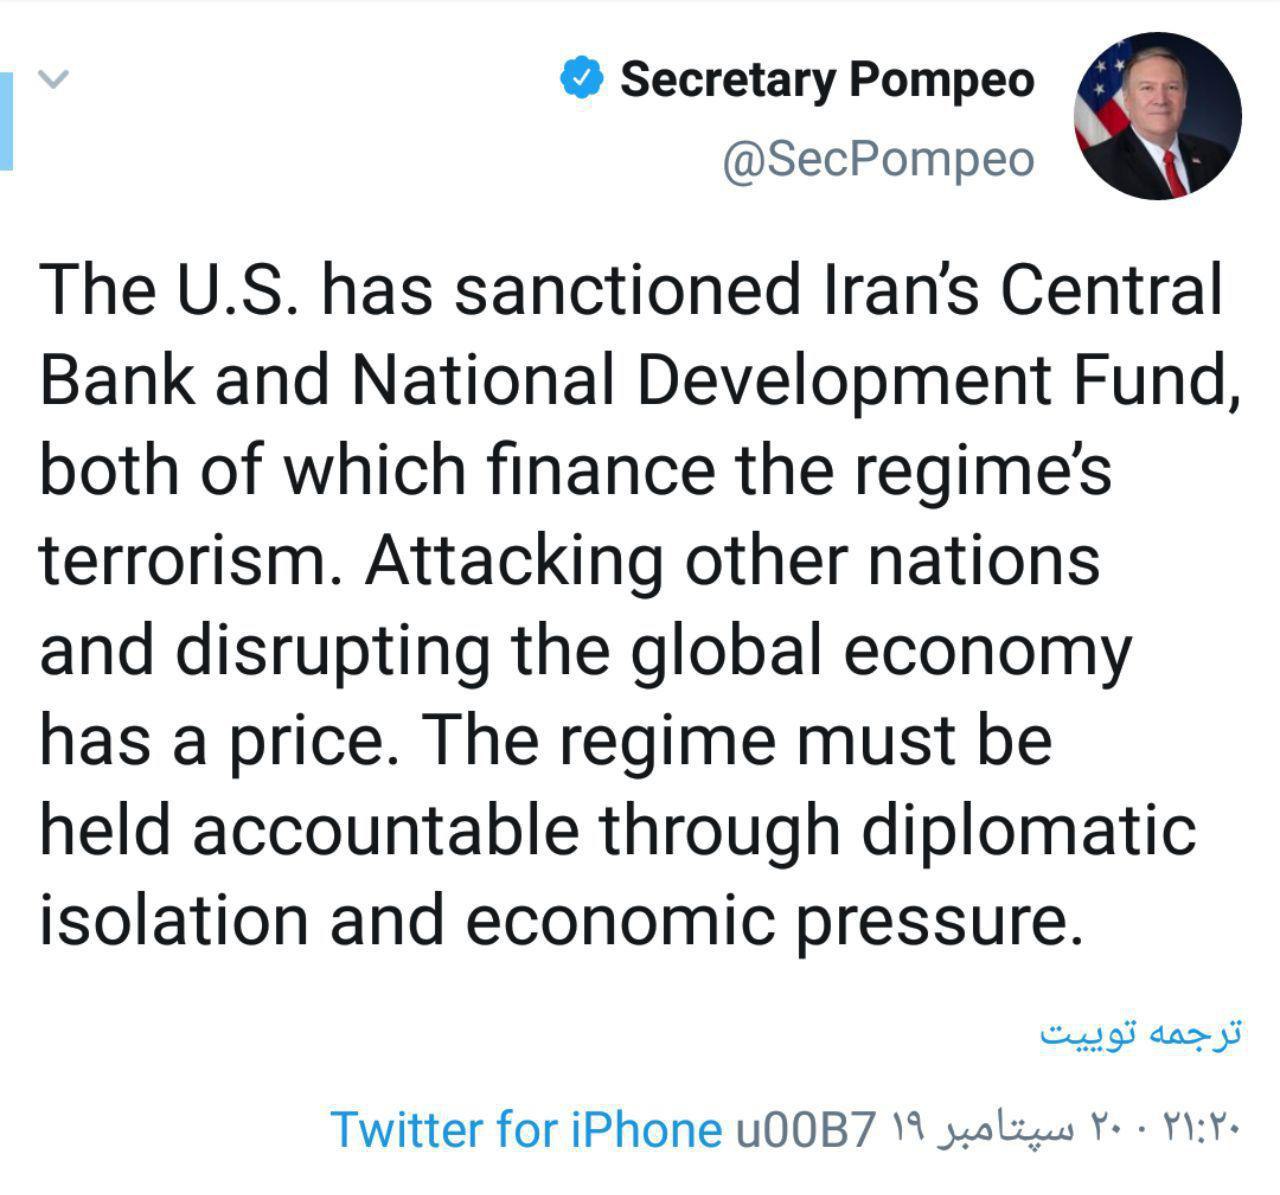
Task: Click the tweet time ۲۱:۲۰
Action: click(x=1202, y=1131)
